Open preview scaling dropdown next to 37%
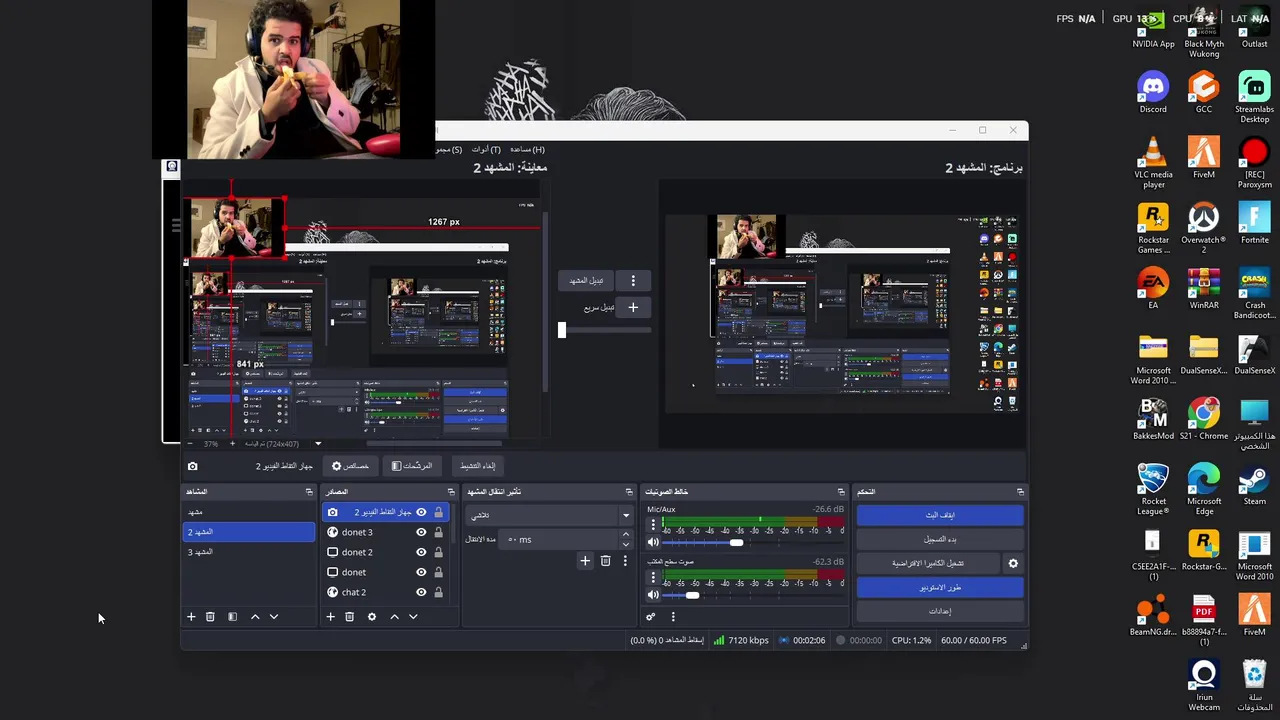Image resolution: width=1280 pixels, height=720 pixels. coord(318,443)
